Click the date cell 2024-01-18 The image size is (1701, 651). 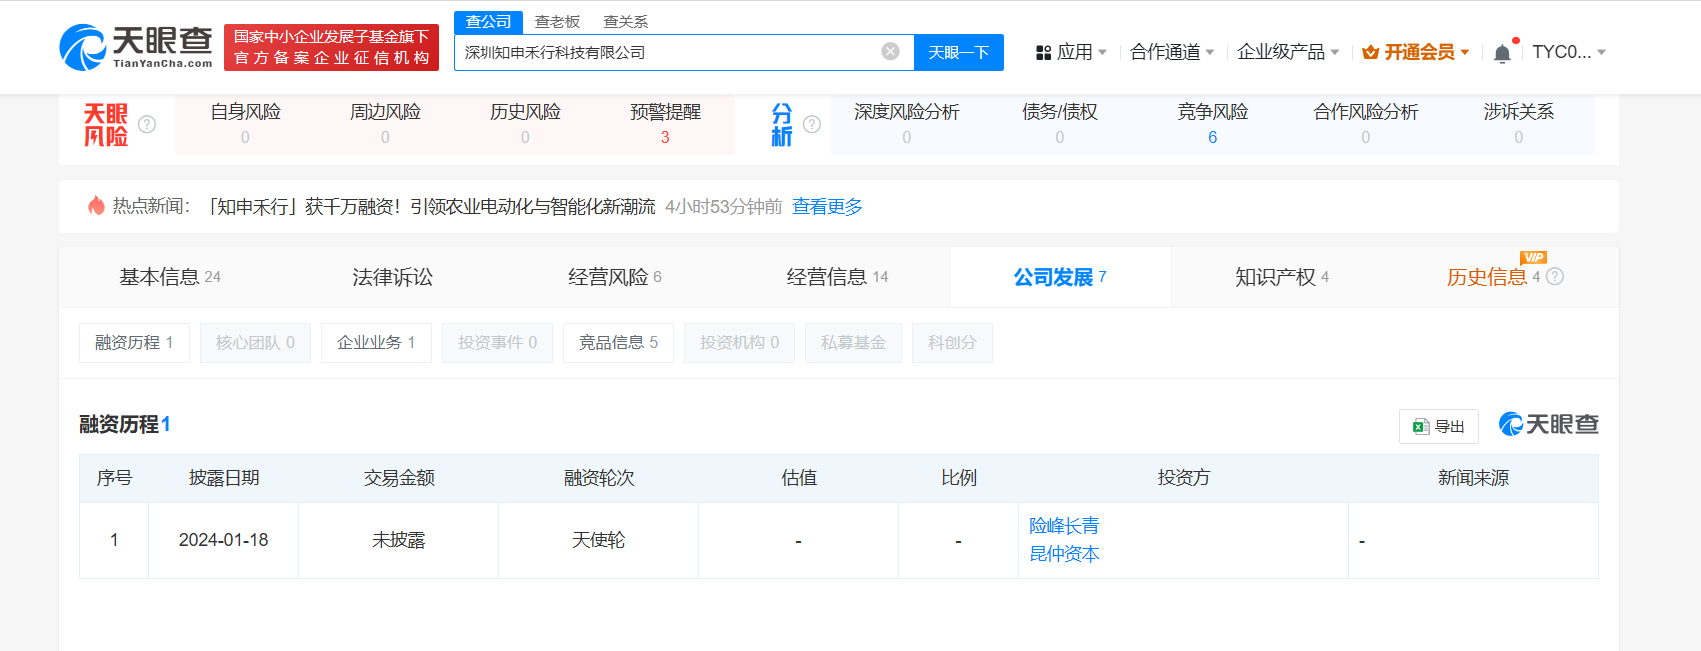click(x=224, y=540)
